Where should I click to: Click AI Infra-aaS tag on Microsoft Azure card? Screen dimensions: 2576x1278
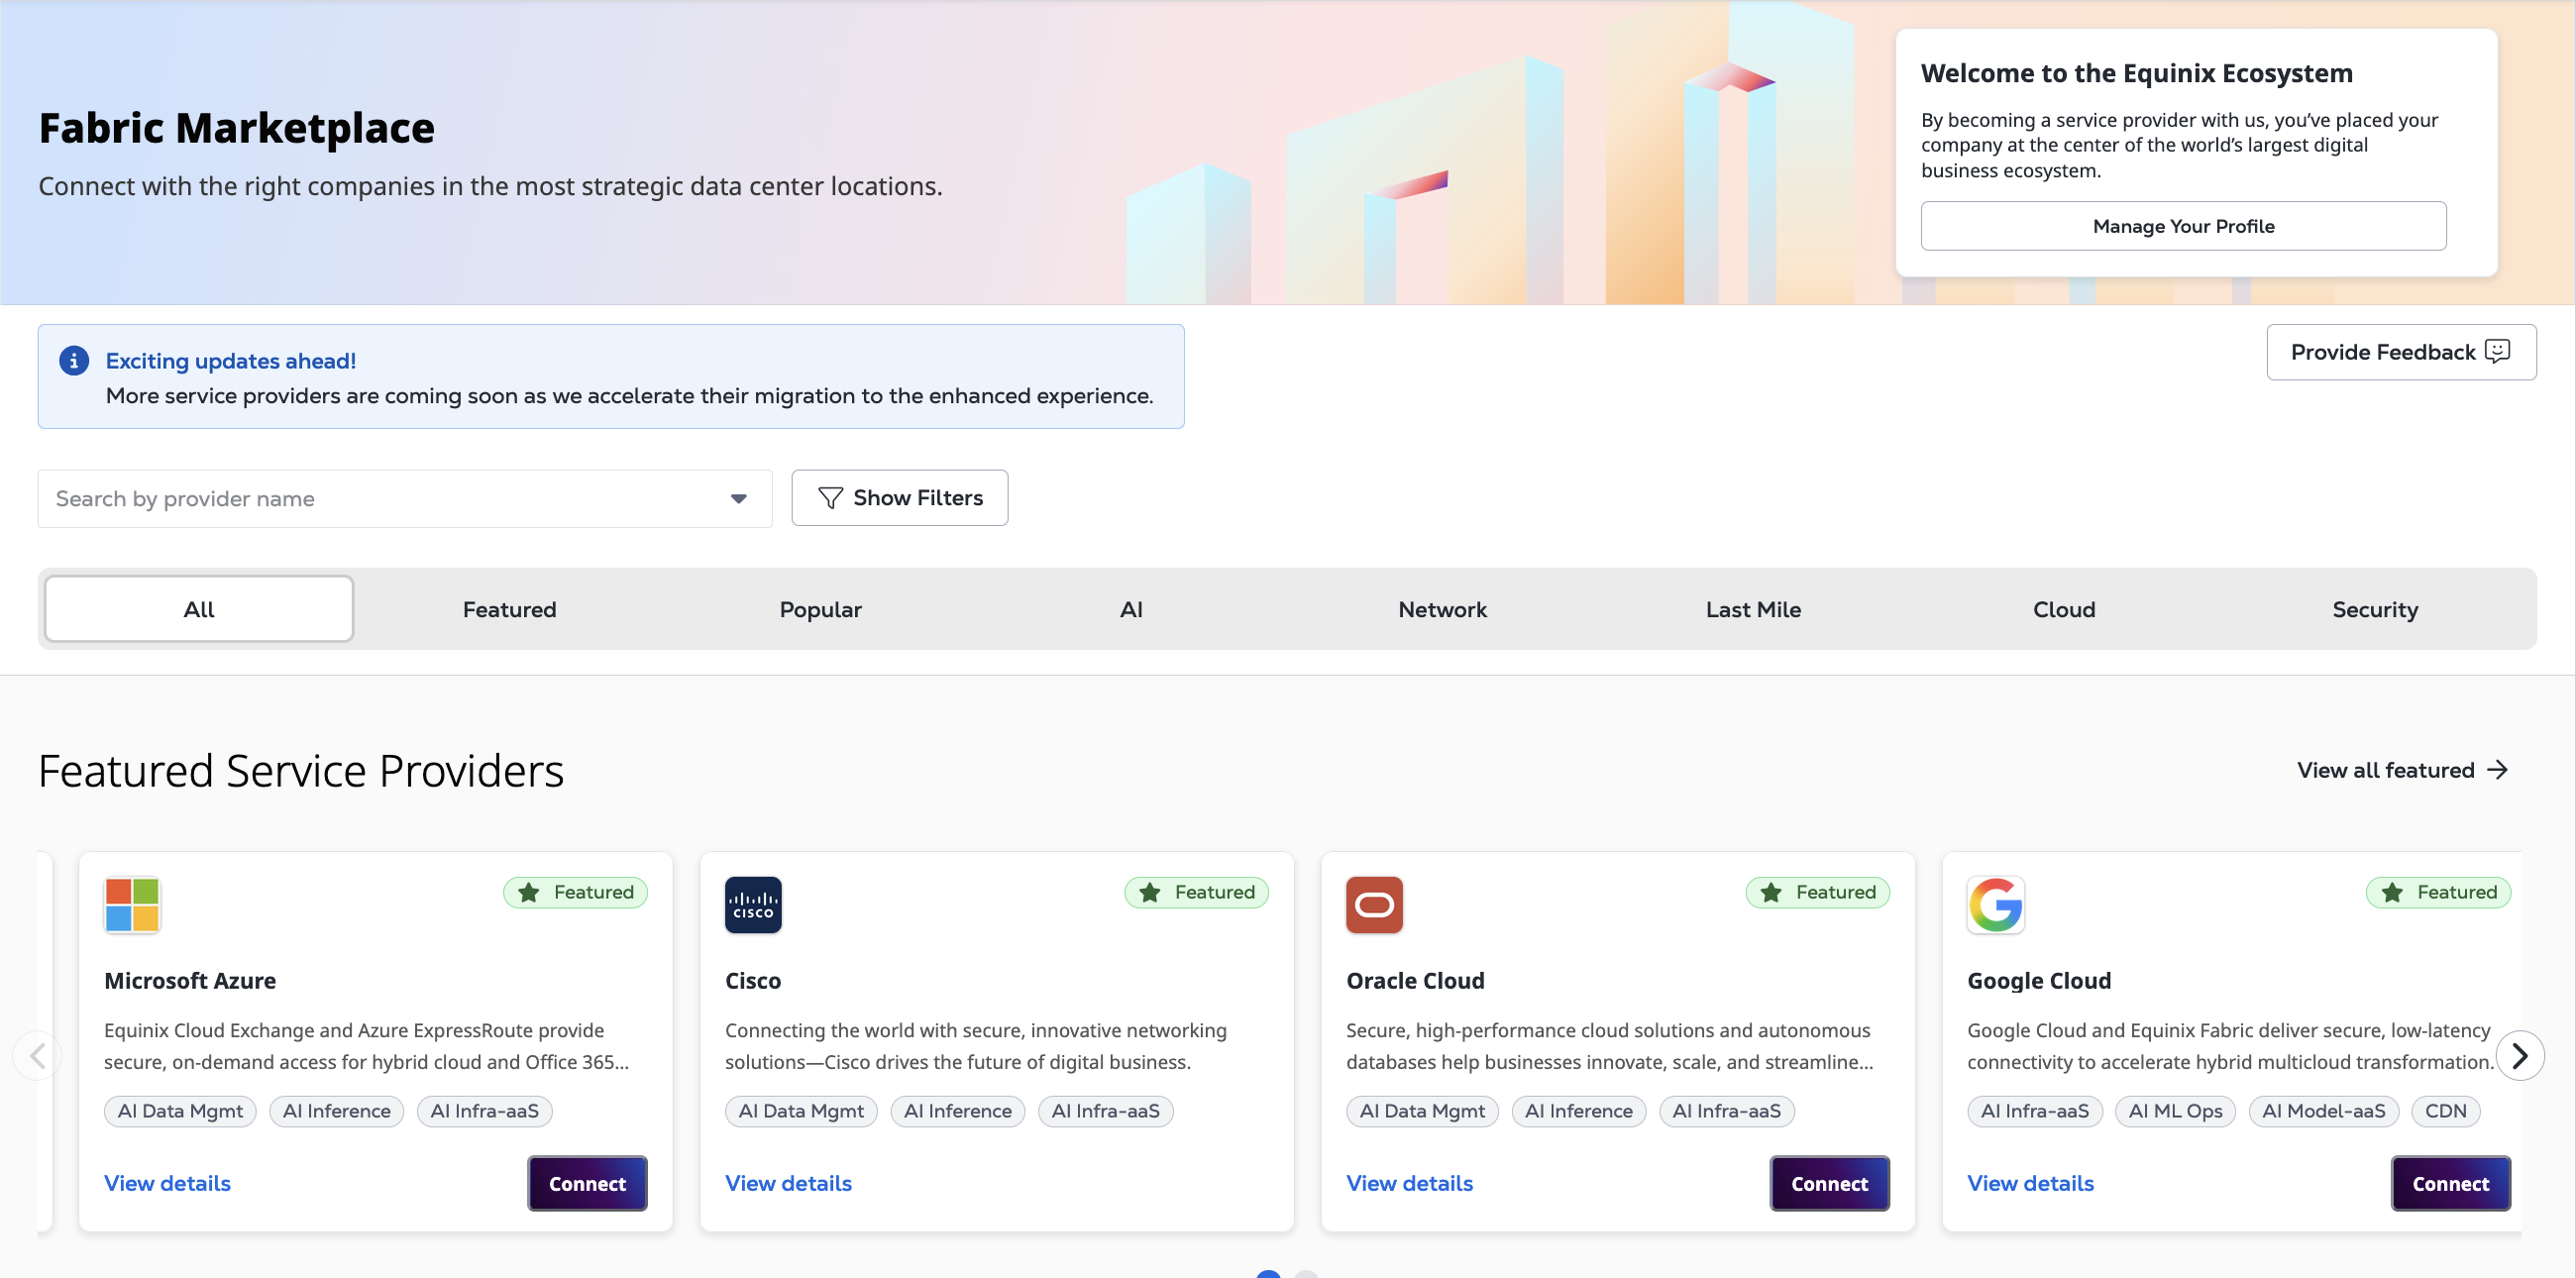[484, 1111]
